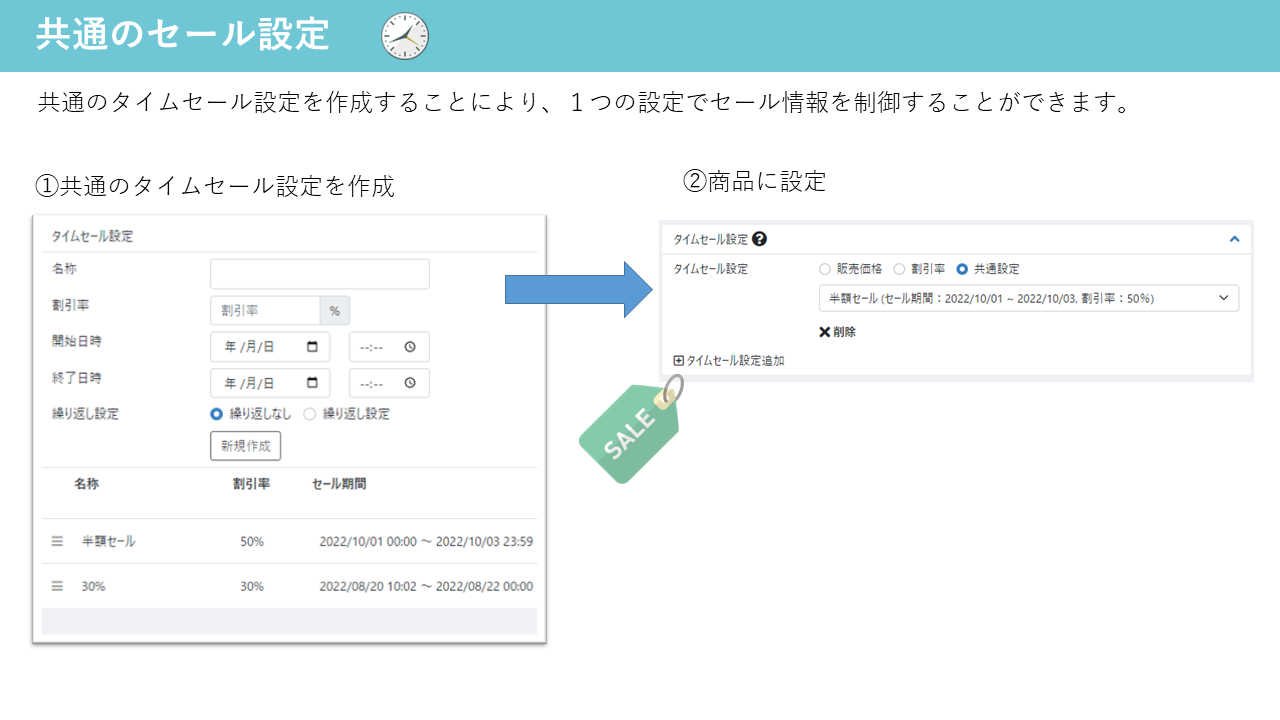Screen dimensions: 1280x720
Task: Open the end date calendar picker icon
Action: click(312, 383)
